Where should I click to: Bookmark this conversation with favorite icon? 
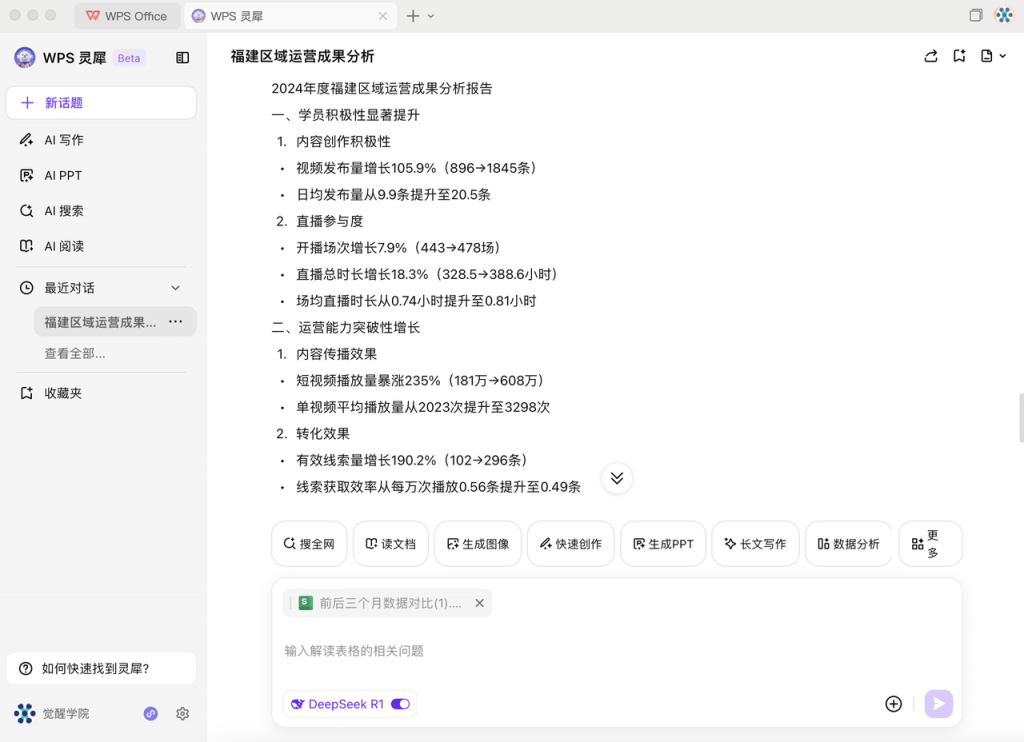point(959,56)
